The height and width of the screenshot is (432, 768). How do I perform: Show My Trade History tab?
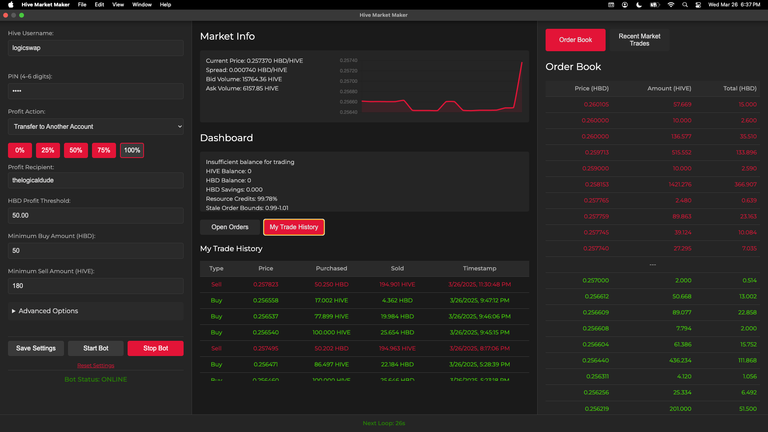[x=294, y=227]
